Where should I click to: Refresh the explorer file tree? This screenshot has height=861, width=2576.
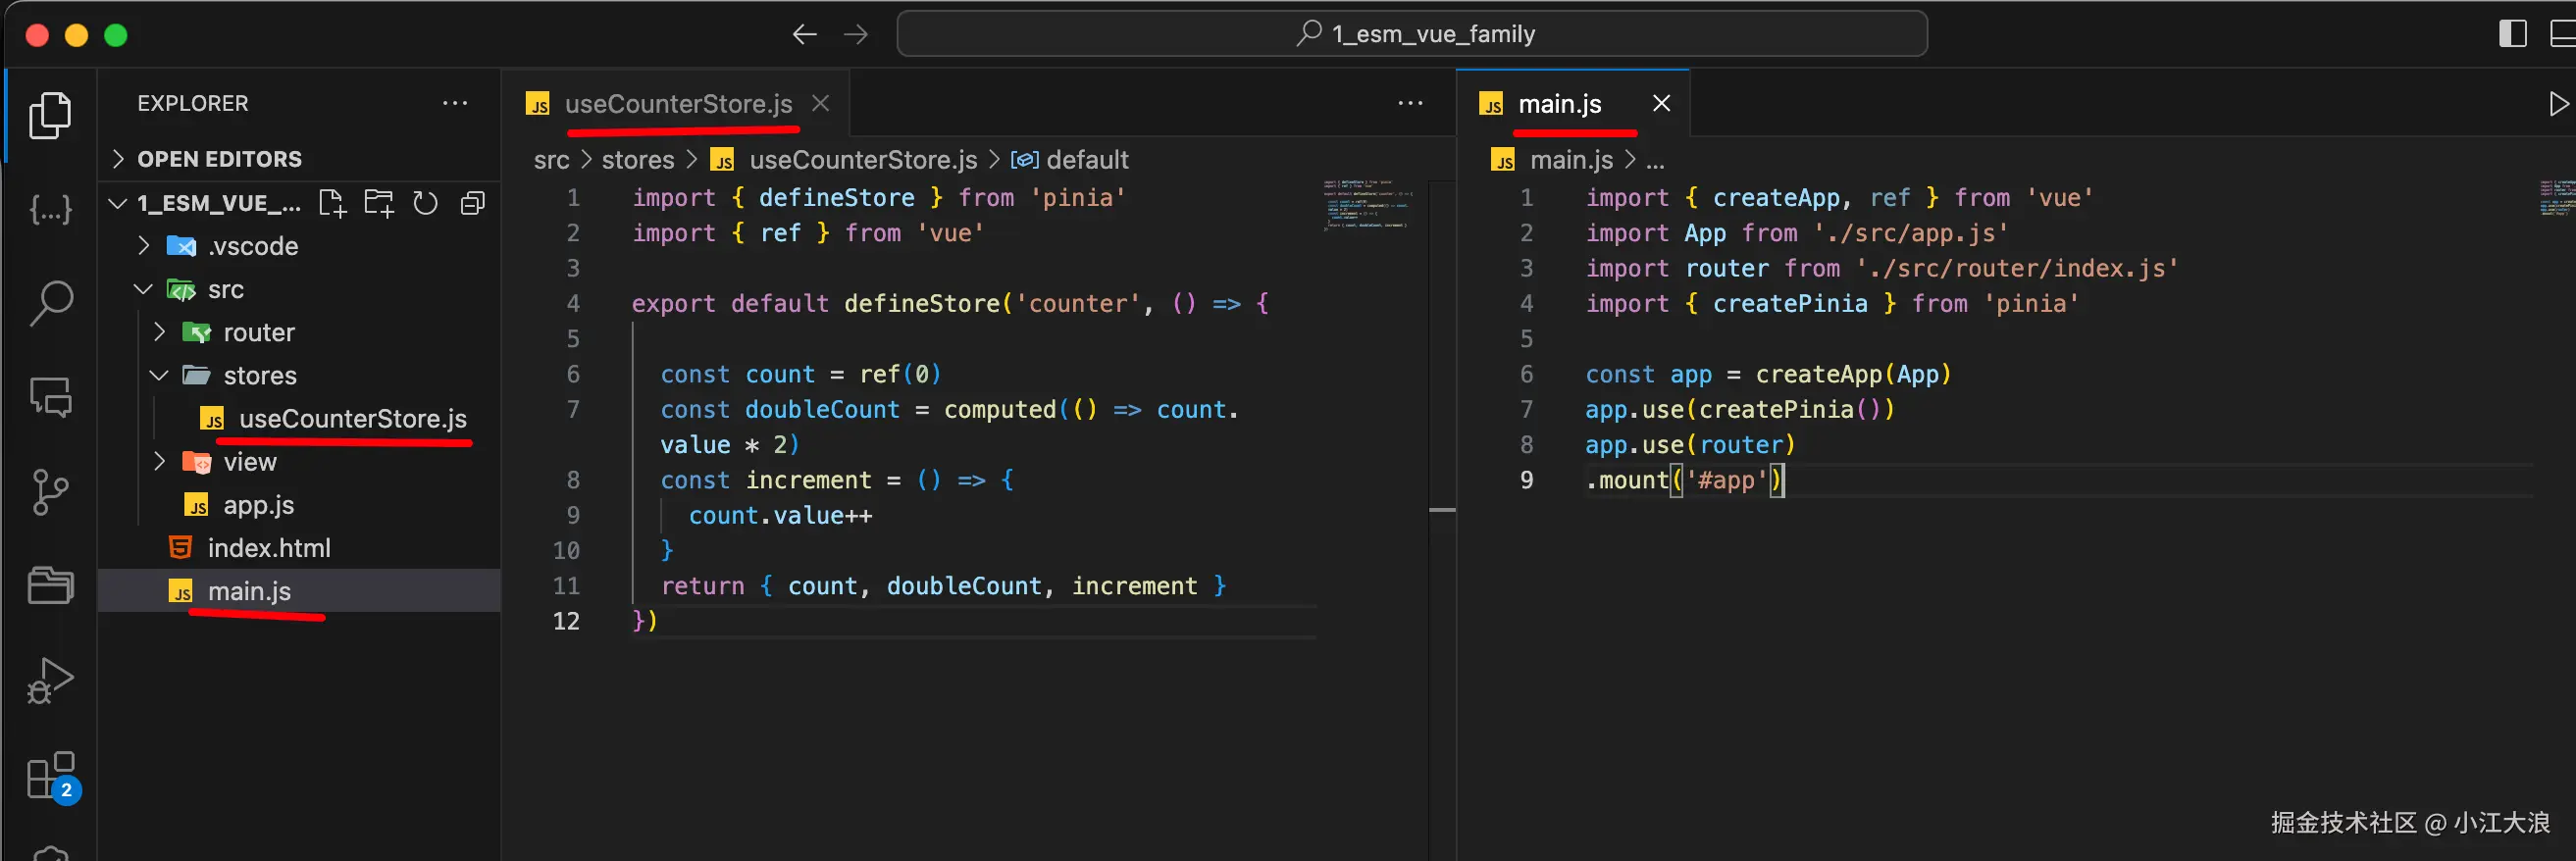(x=426, y=204)
